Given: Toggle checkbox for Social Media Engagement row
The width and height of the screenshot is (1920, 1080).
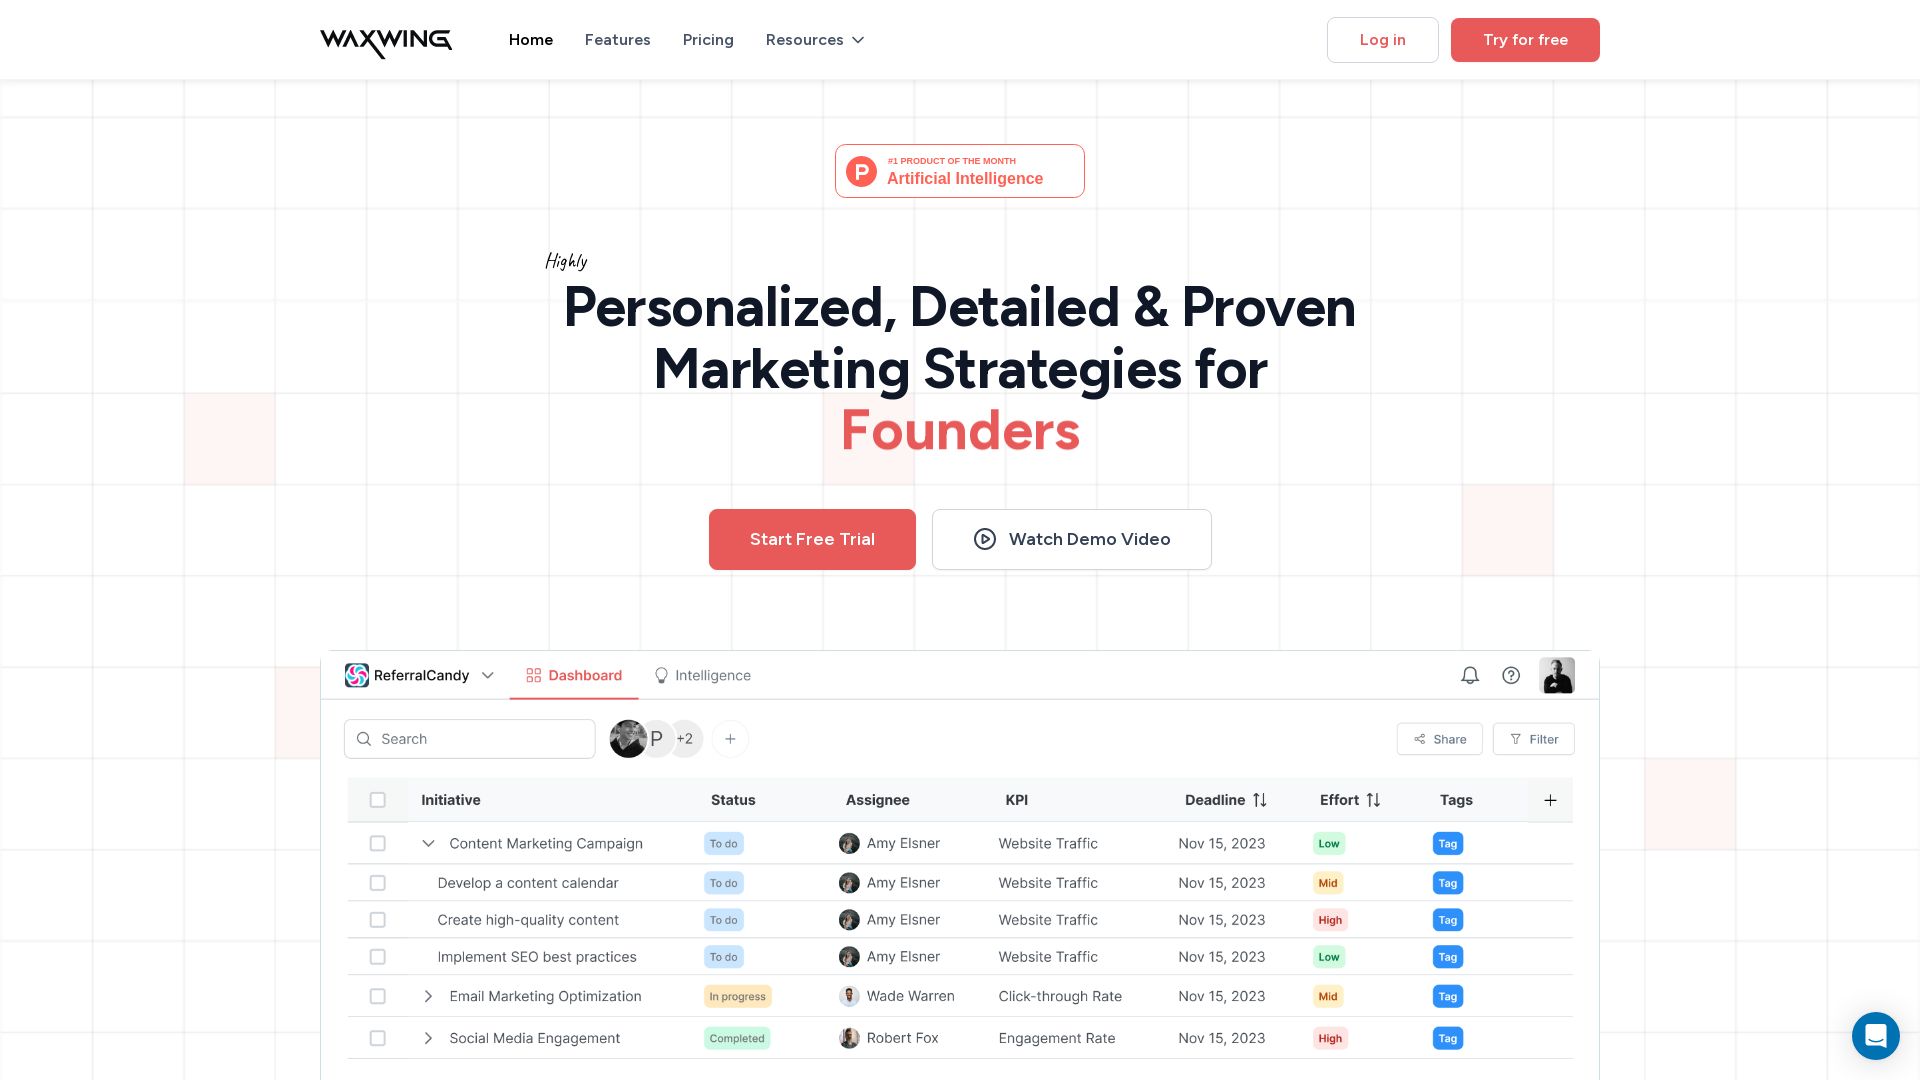Looking at the screenshot, I should (378, 1039).
